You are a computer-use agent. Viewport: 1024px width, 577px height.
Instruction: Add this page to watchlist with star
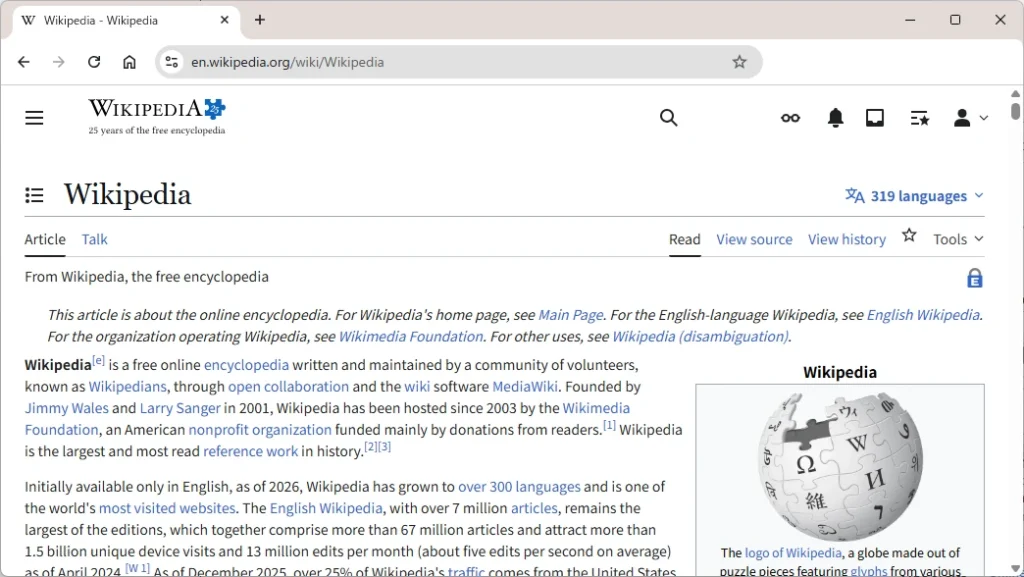(909, 235)
